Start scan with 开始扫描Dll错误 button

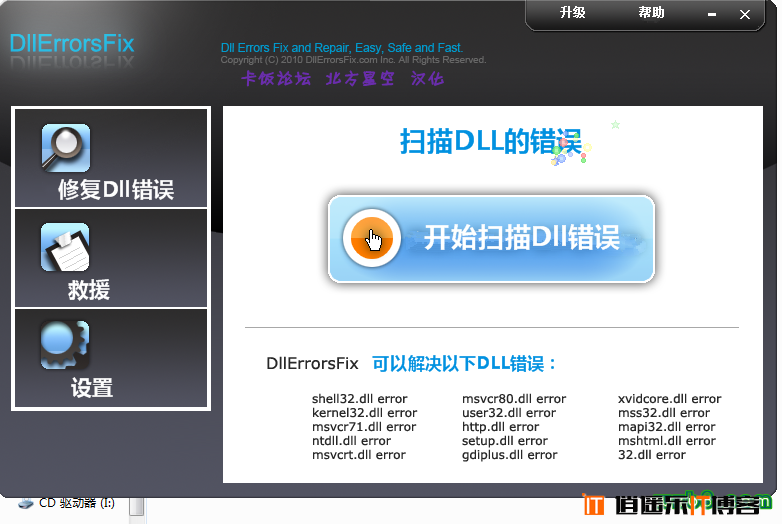(x=491, y=239)
